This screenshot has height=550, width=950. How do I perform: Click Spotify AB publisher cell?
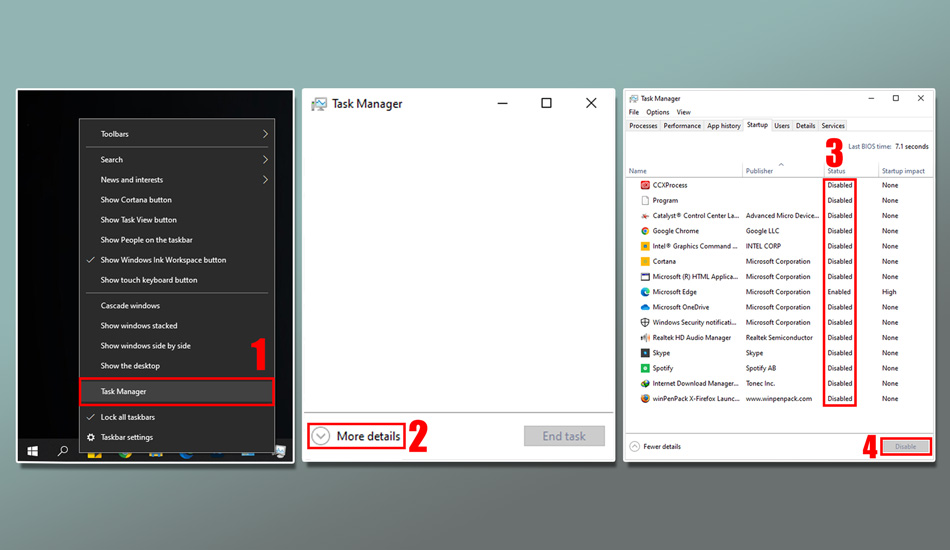pos(760,368)
